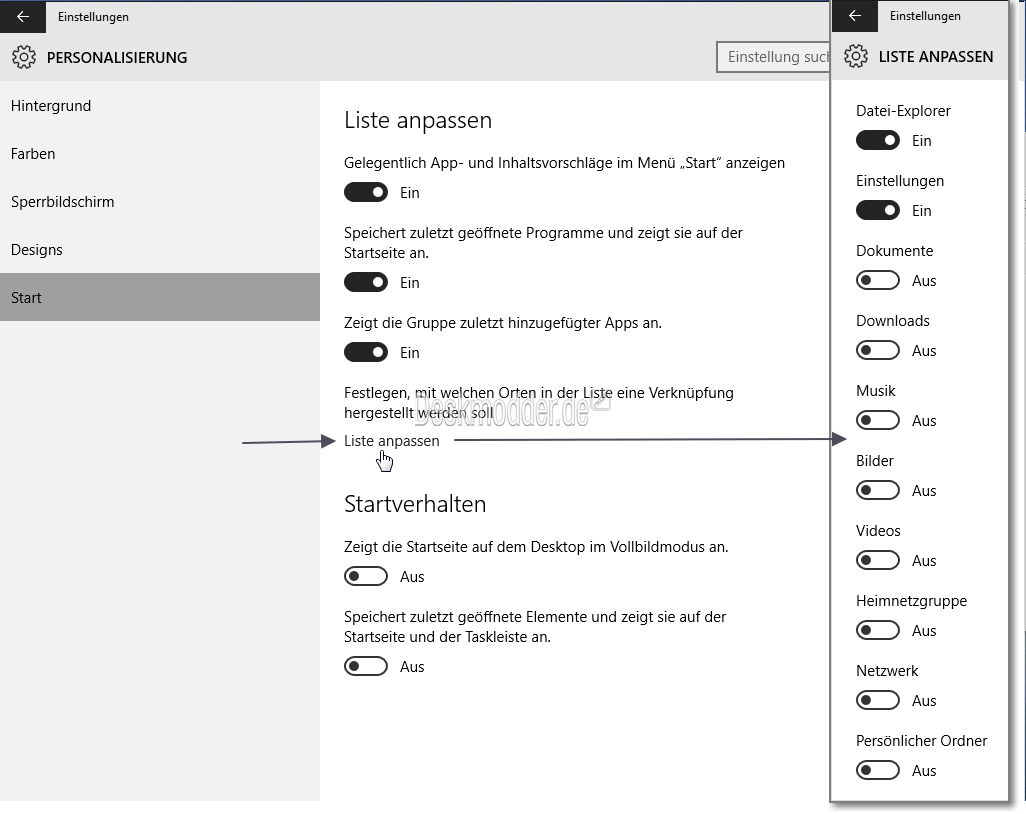
Task: Go to Sperrbildschirm settings
Action: pos(160,202)
